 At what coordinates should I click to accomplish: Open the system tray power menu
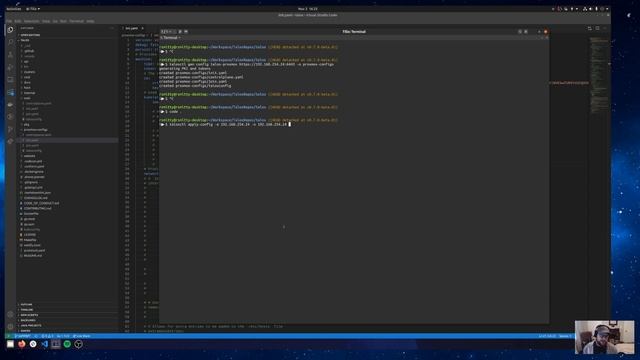(602, 9)
